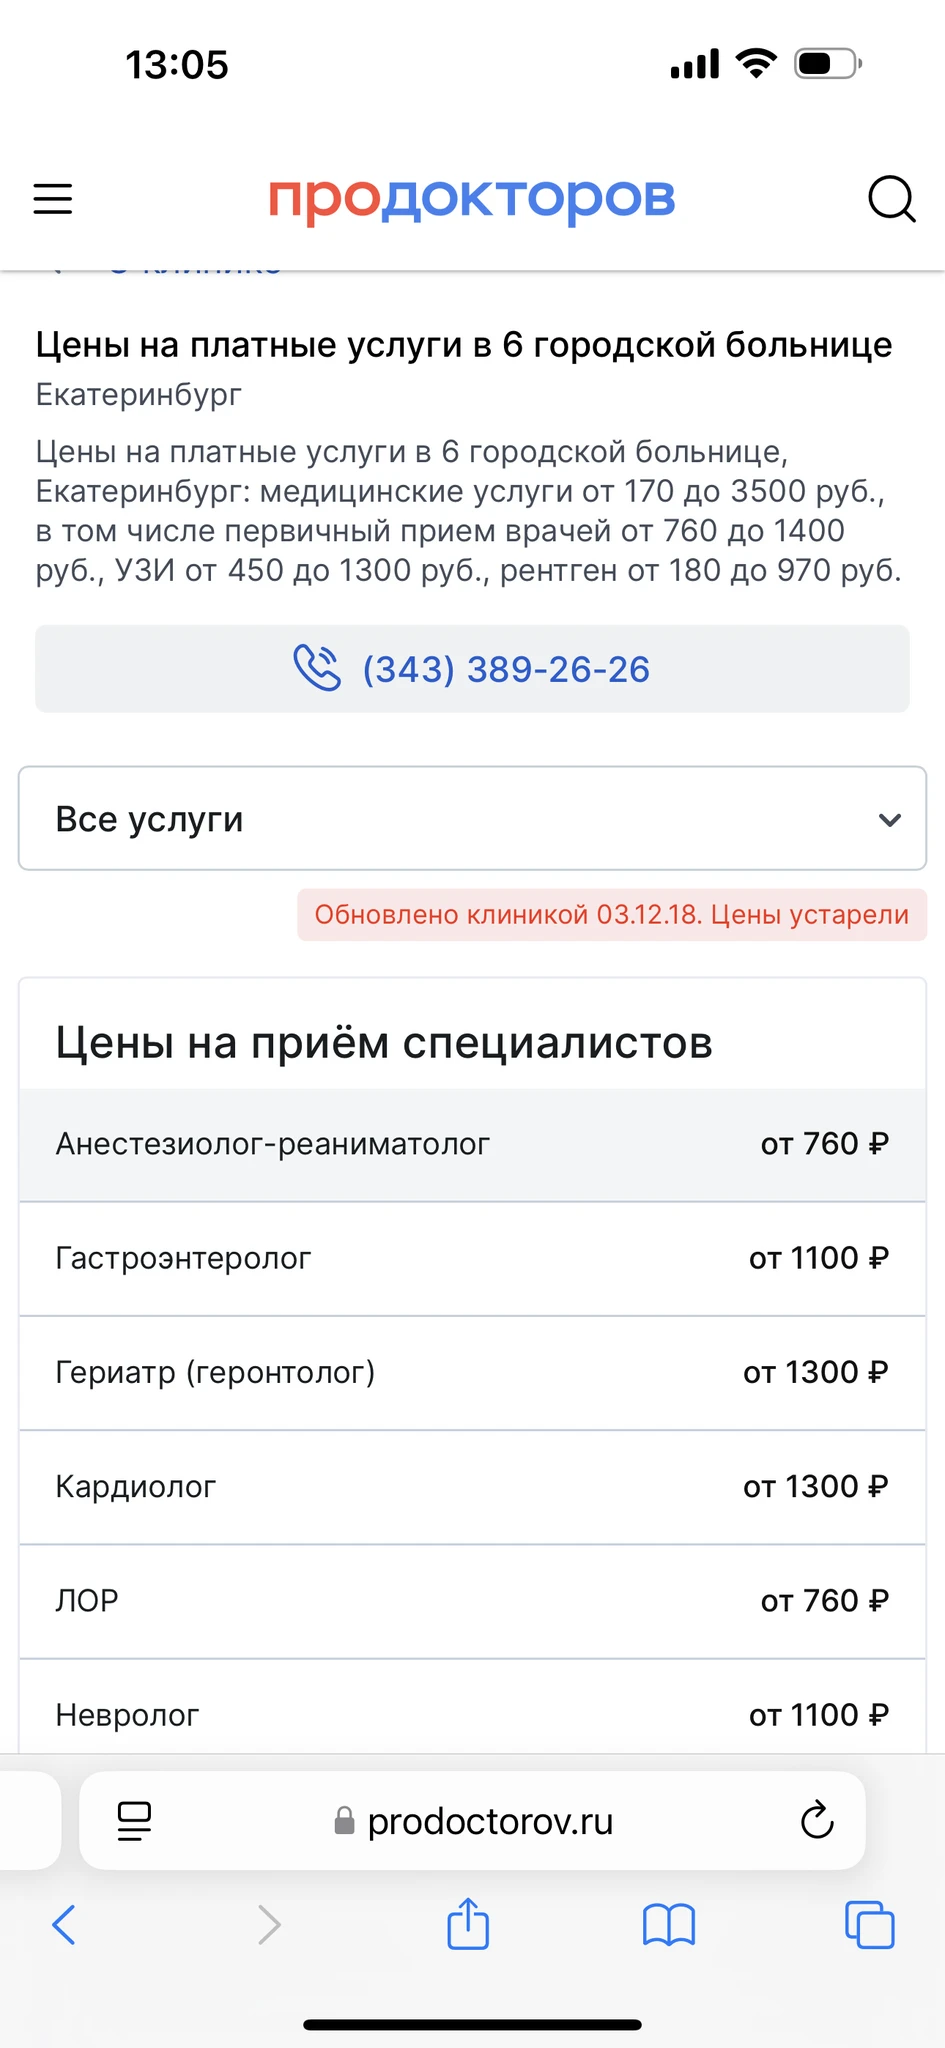Click the продокторов logo
The image size is (945, 2048).
[x=472, y=199]
